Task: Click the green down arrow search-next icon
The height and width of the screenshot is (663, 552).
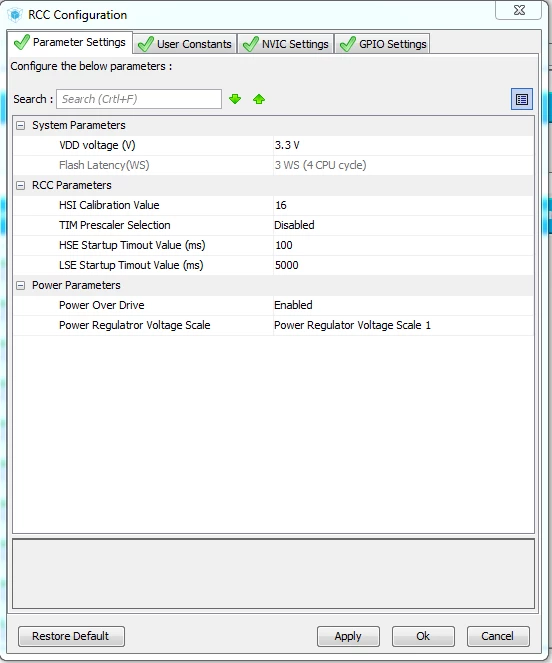Action: (235, 99)
